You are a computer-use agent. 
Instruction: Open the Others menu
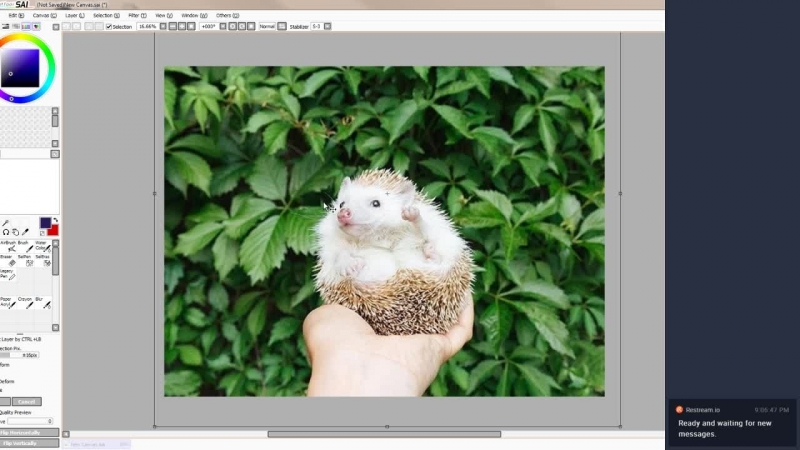(x=227, y=15)
